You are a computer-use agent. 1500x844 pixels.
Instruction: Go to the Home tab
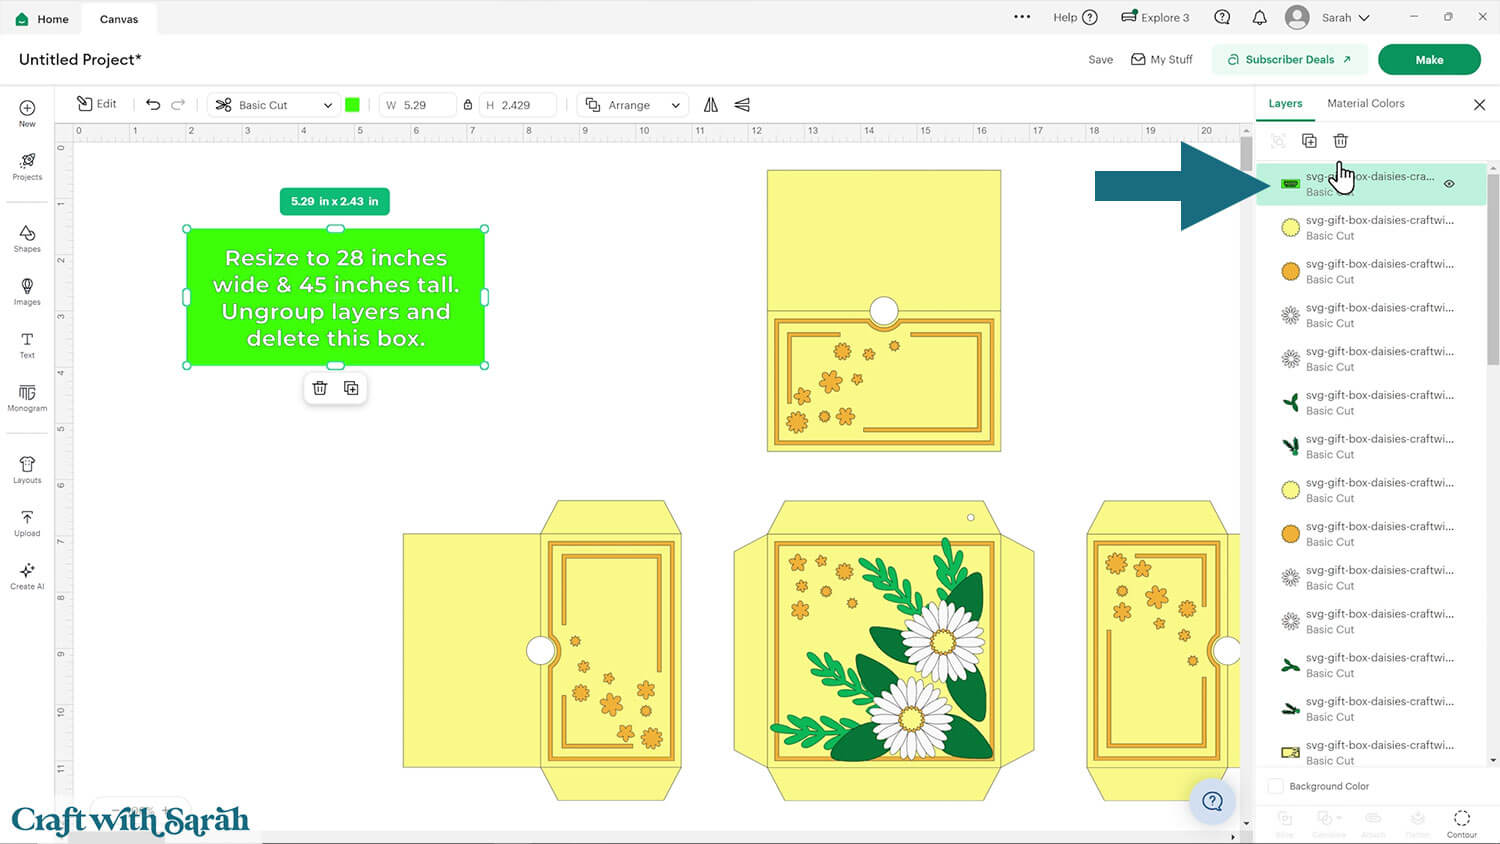(x=43, y=19)
